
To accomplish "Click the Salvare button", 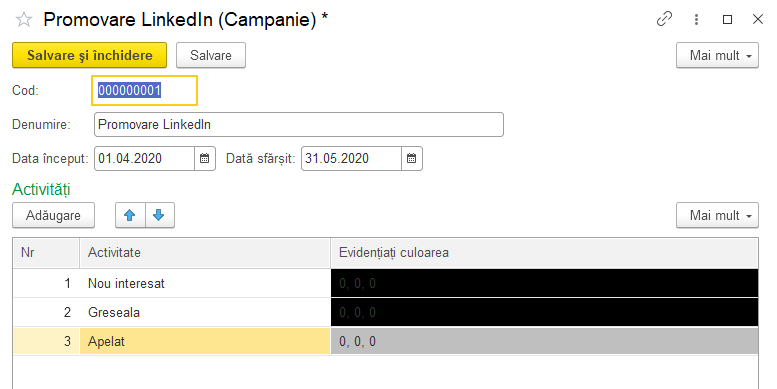I will (x=211, y=55).
